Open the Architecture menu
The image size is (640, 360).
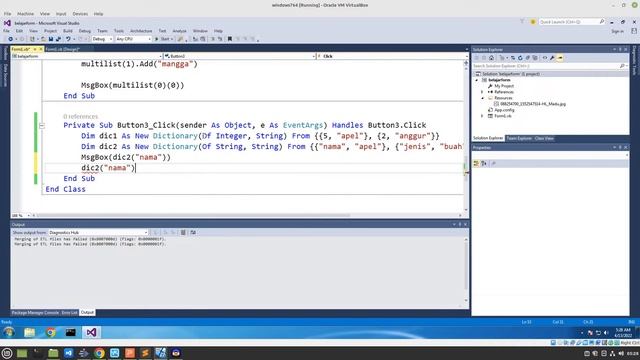pos(141,31)
